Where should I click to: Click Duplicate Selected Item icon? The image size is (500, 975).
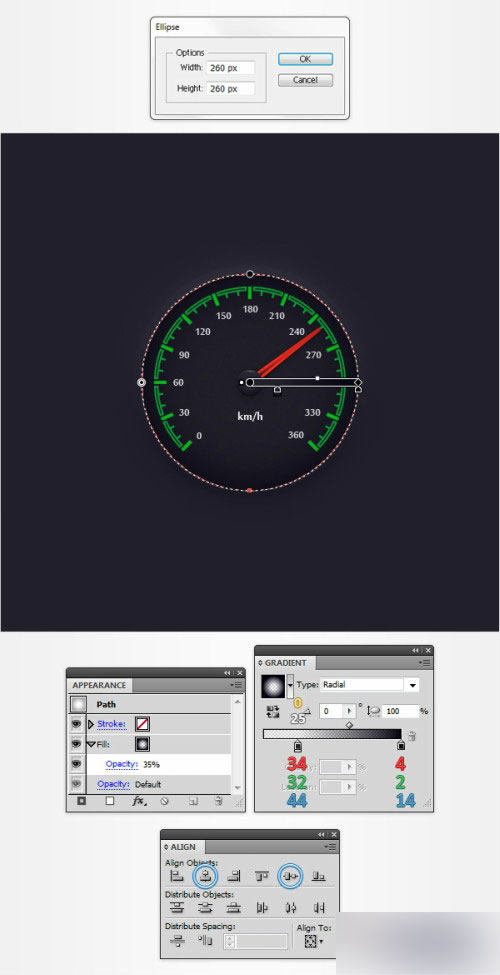click(x=193, y=802)
